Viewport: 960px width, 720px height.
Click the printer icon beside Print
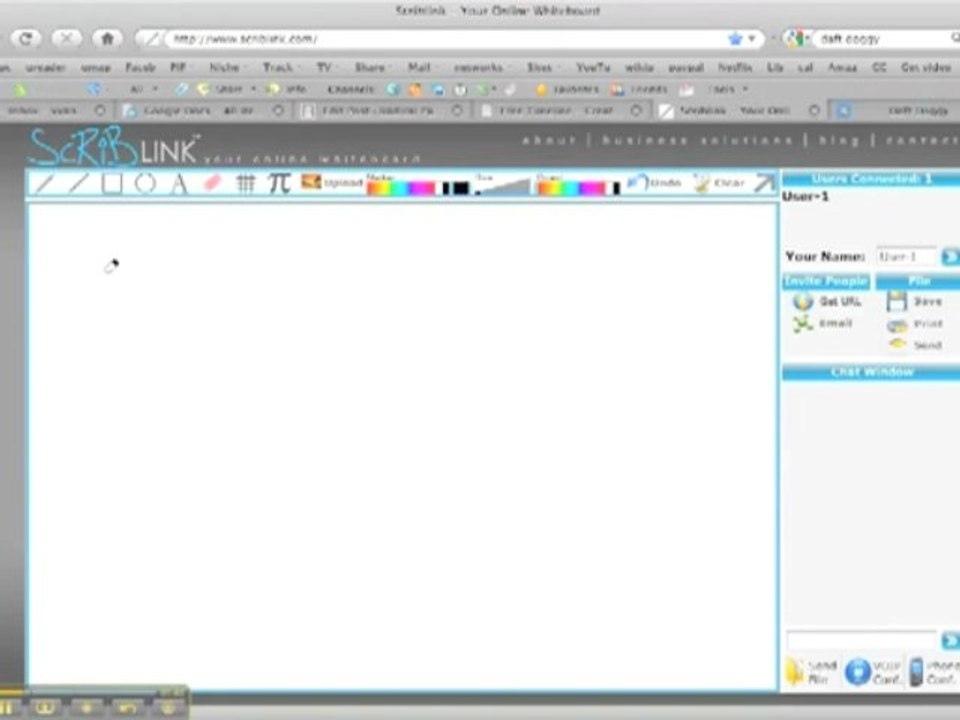[897, 324]
